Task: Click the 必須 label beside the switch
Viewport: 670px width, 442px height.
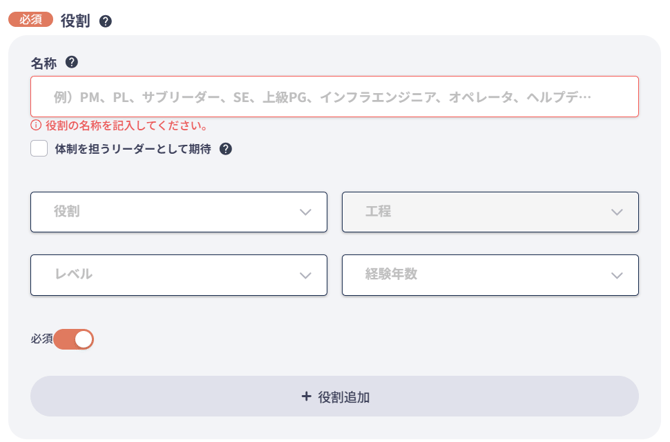Action: [41, 339]
